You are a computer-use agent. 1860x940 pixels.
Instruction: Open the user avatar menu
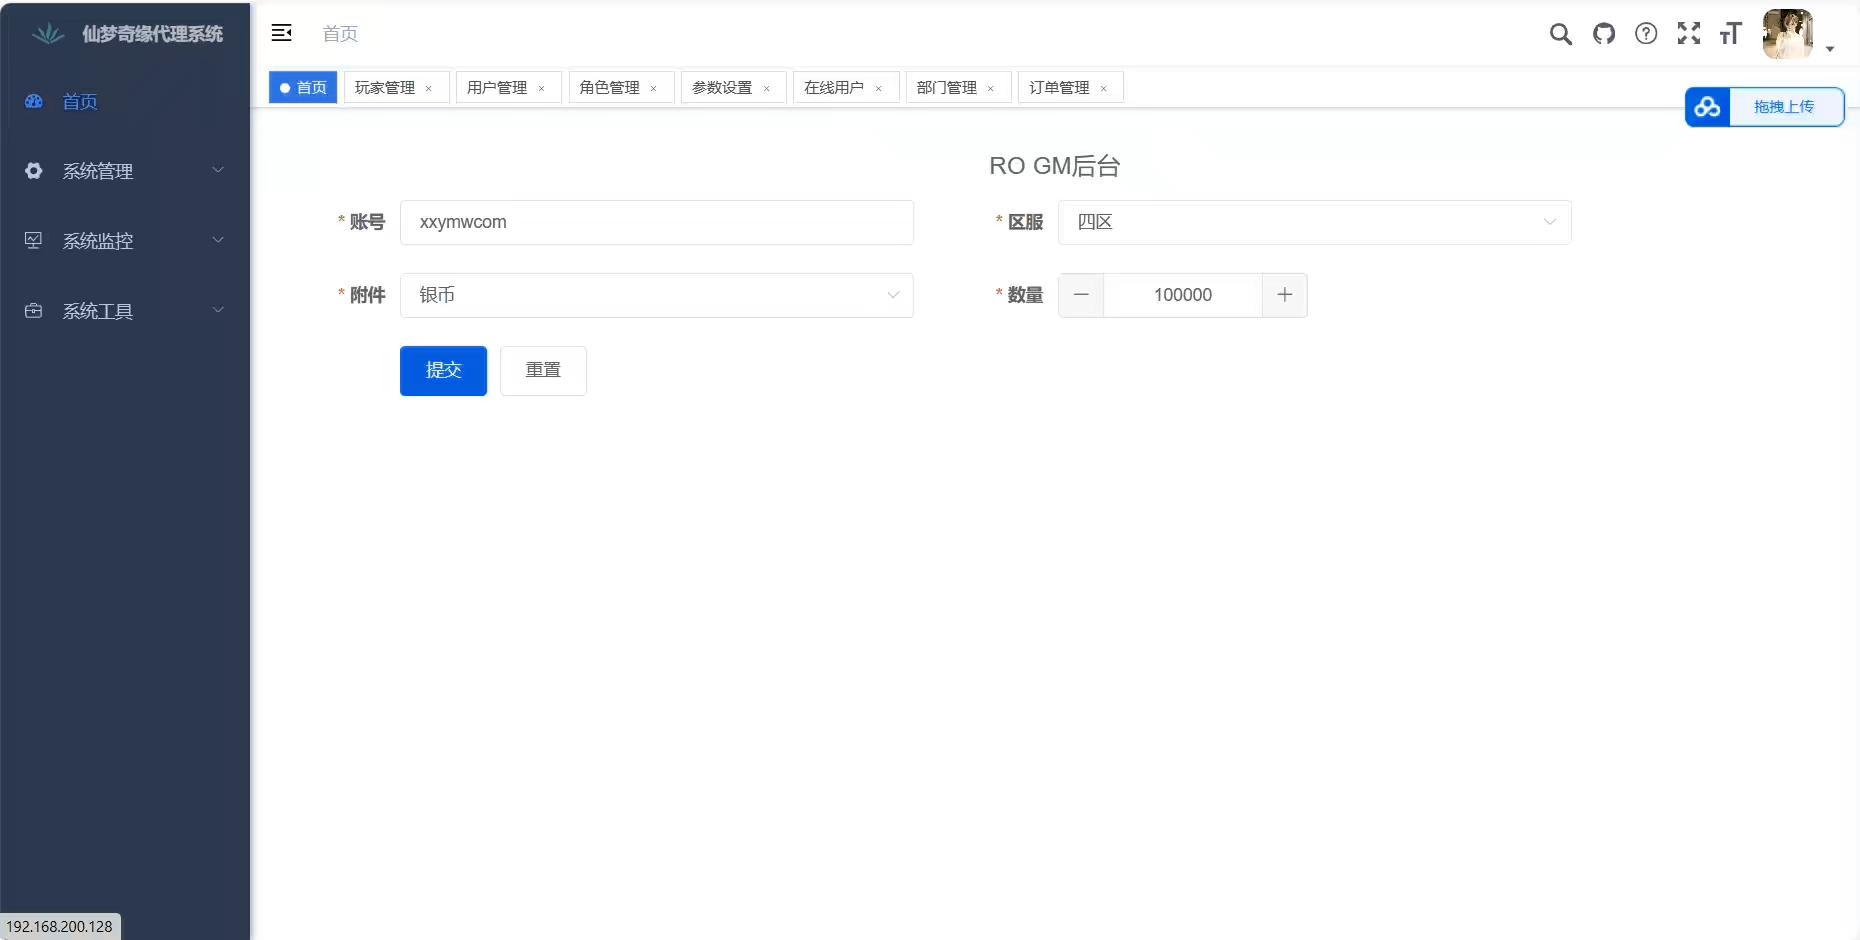point(1788,34)
